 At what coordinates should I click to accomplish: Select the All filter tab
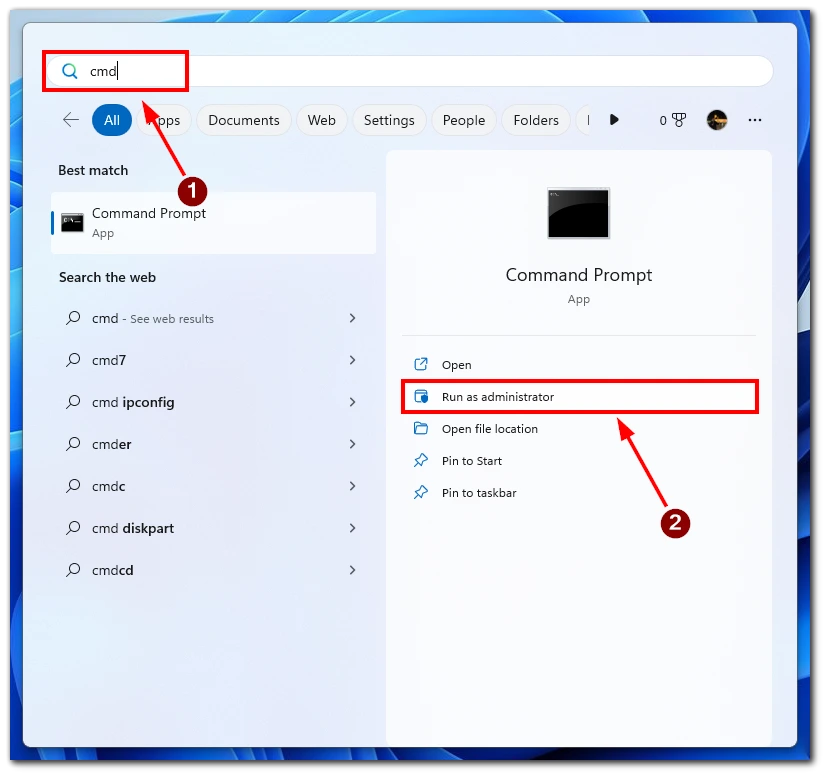(111, 120)
